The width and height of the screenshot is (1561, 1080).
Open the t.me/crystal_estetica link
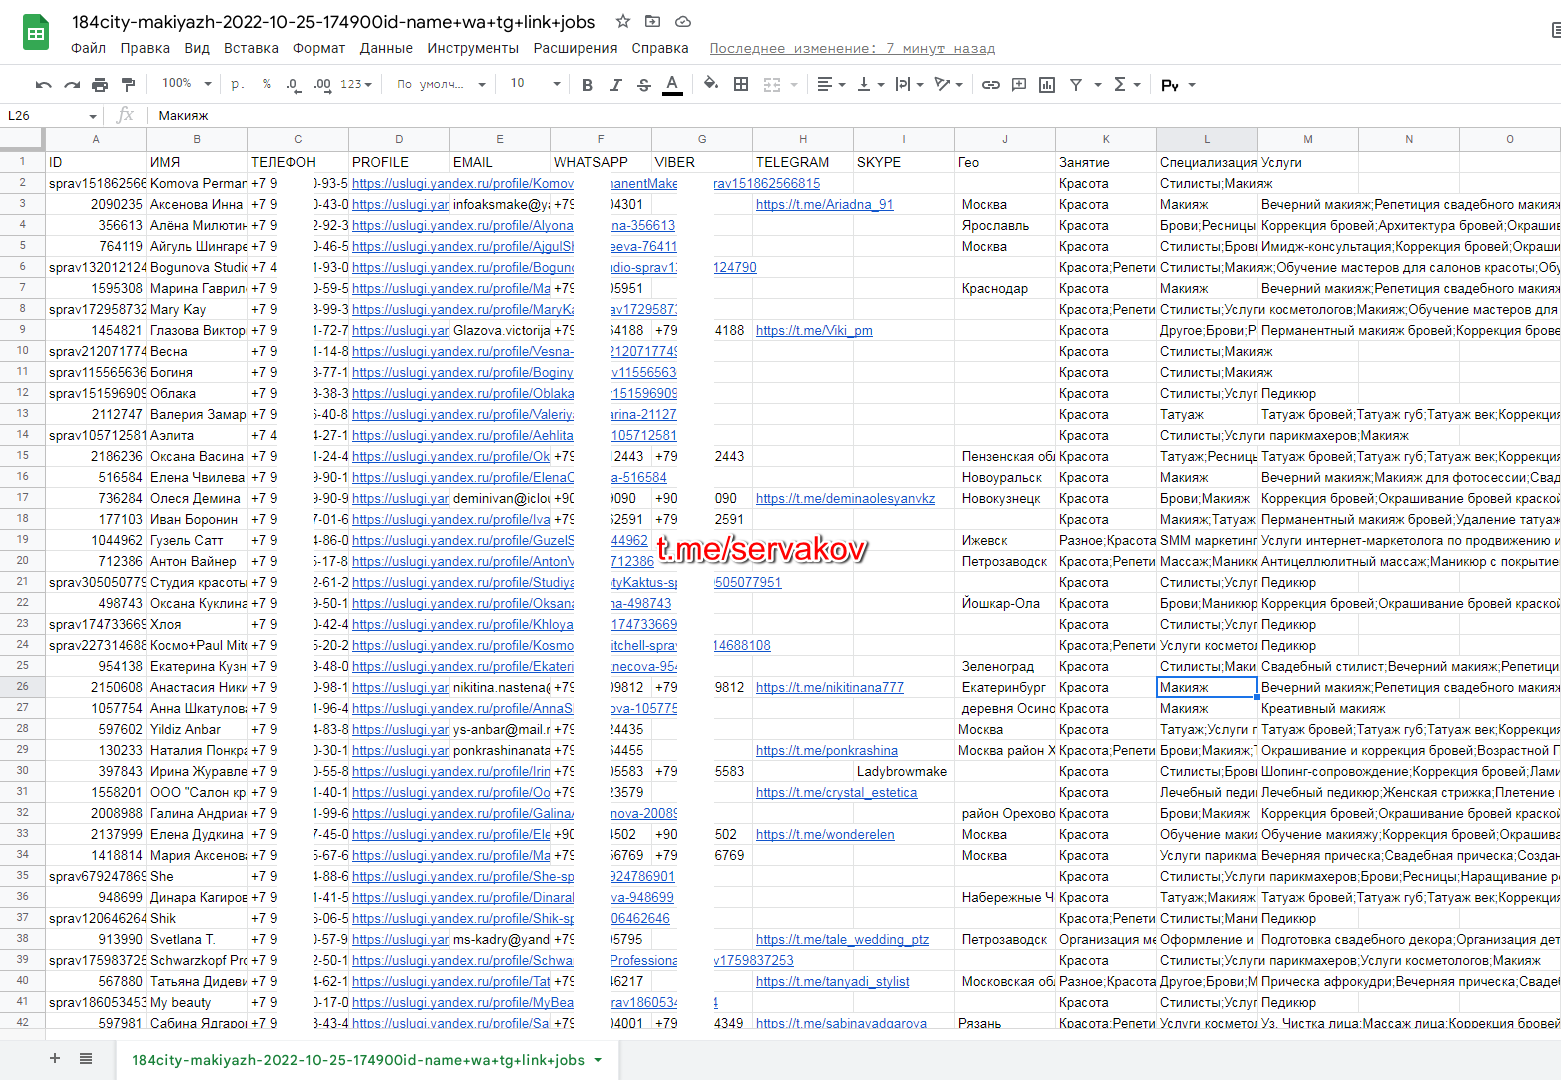pos(836,792)
